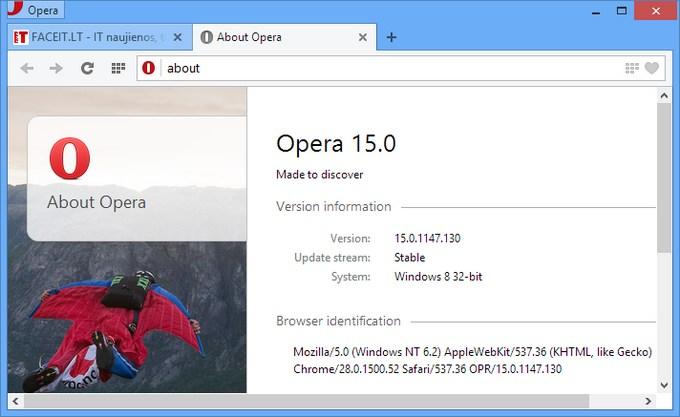Reload the current page
Viewport: 680px width, 417px height.
87,68
